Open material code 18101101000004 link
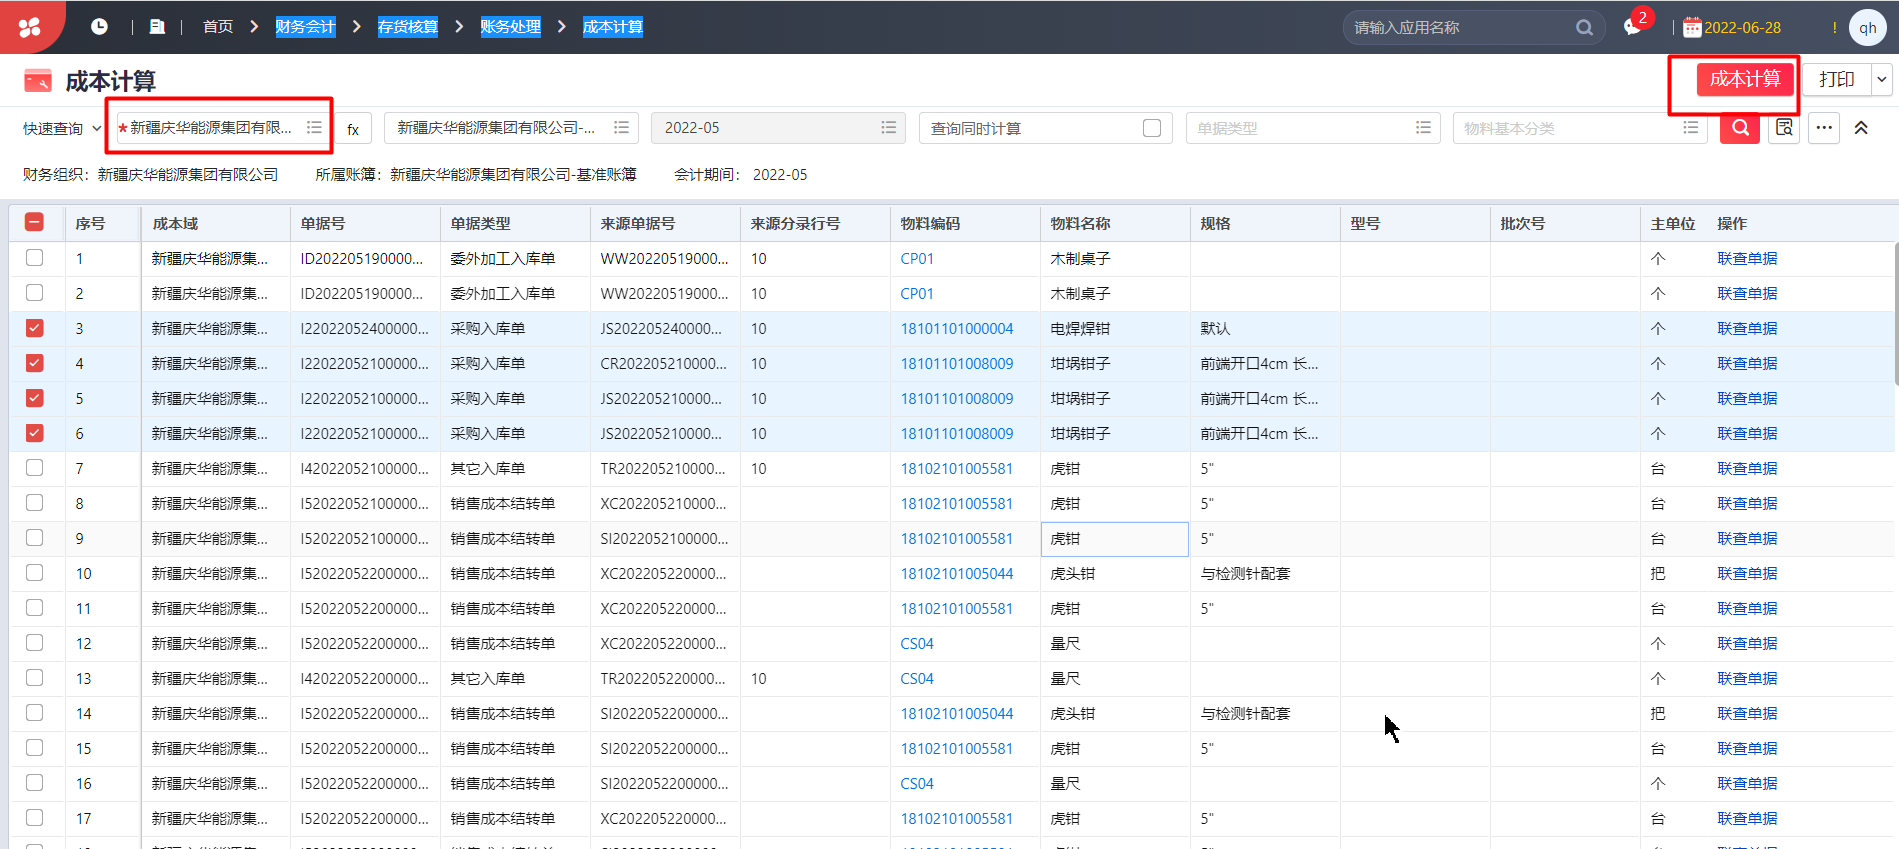This screenshot has width=1899, height=849. tap(957, 328)
